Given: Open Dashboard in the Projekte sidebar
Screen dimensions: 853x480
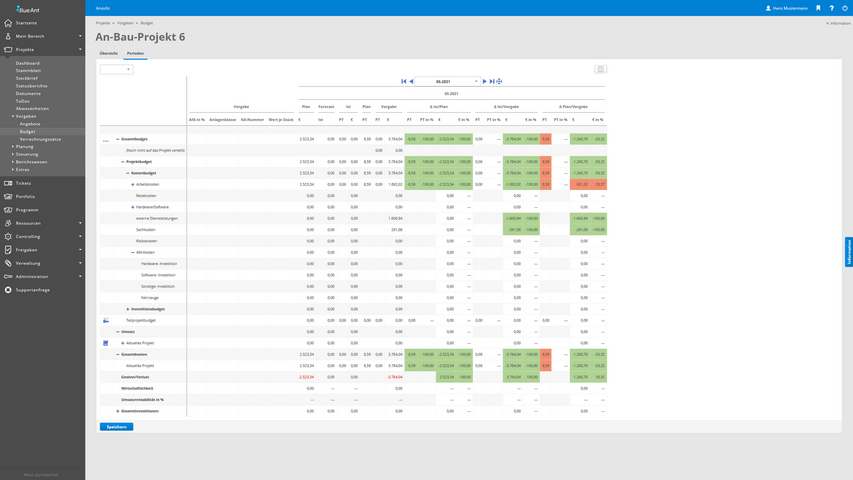Looking at the screenshot, I should (28, 63).
